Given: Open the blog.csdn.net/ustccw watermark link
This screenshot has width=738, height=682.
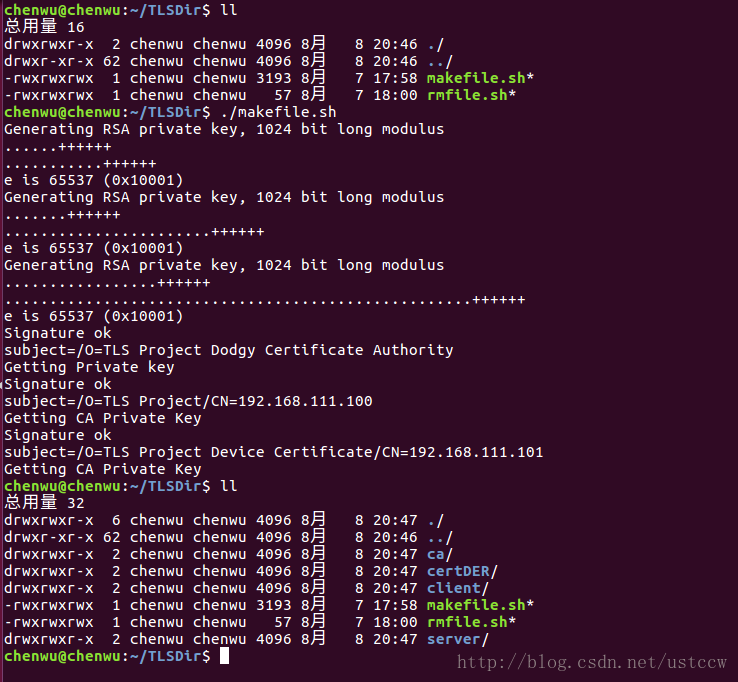Looking at the screenshot, I should (593, 662).
